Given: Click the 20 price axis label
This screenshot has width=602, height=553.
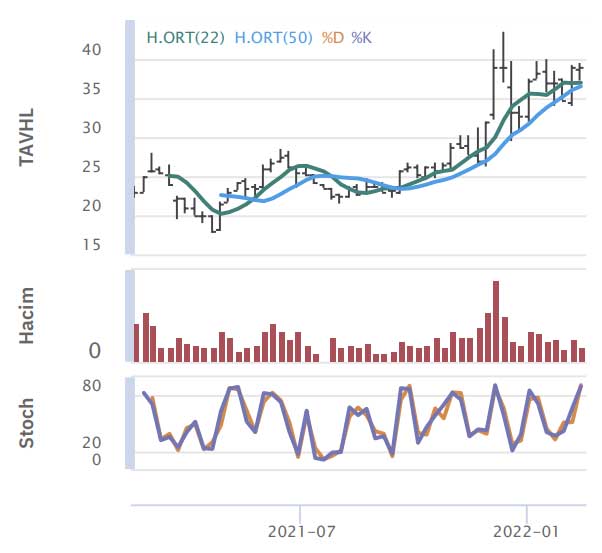Looking at the screenshot, I should tap(92, 206).
